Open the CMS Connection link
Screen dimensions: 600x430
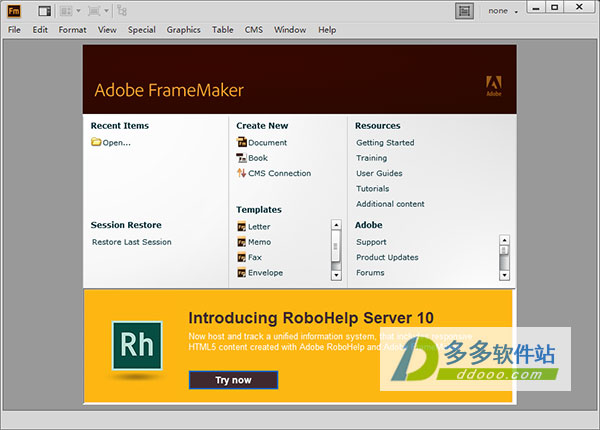point(279,173)
